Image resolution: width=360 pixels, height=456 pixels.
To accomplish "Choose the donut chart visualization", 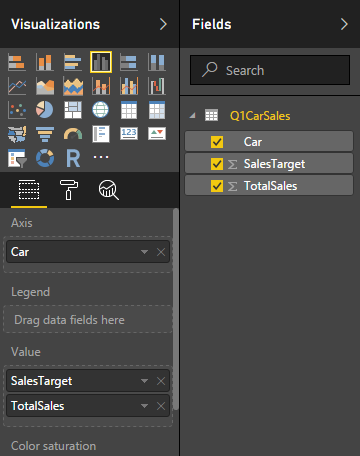I will (x=45, y=158).
